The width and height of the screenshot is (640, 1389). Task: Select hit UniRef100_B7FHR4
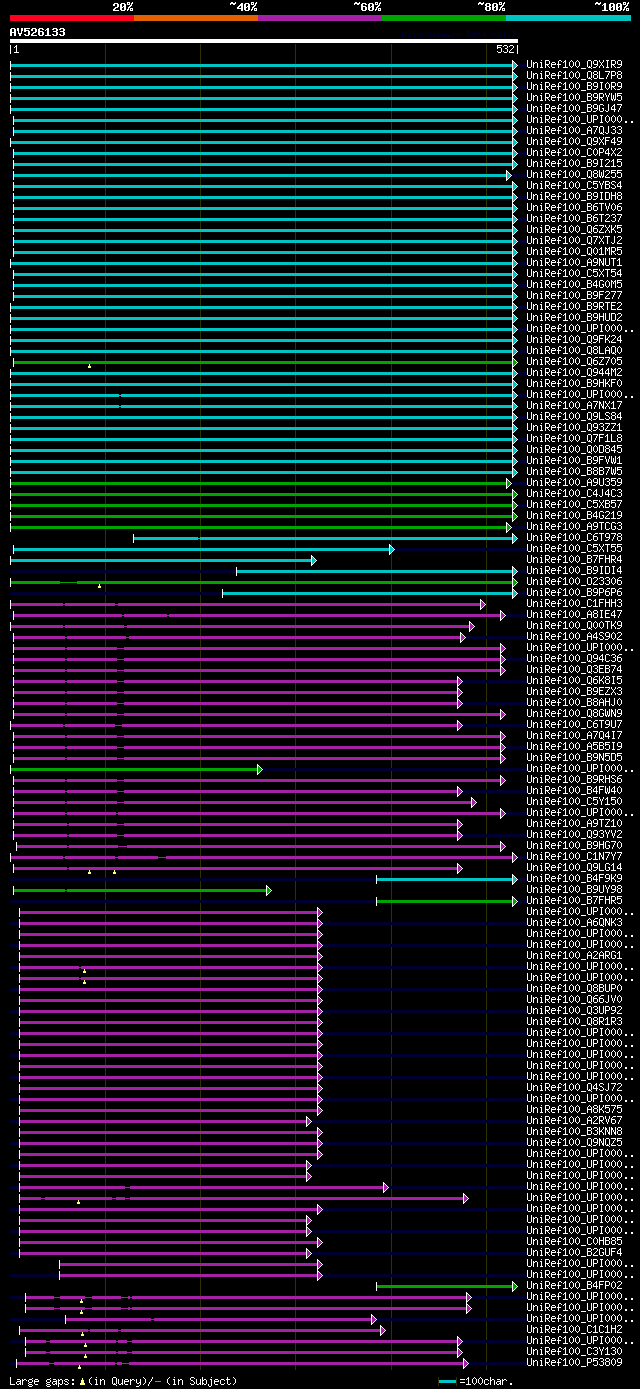click(x=574, y=559)
